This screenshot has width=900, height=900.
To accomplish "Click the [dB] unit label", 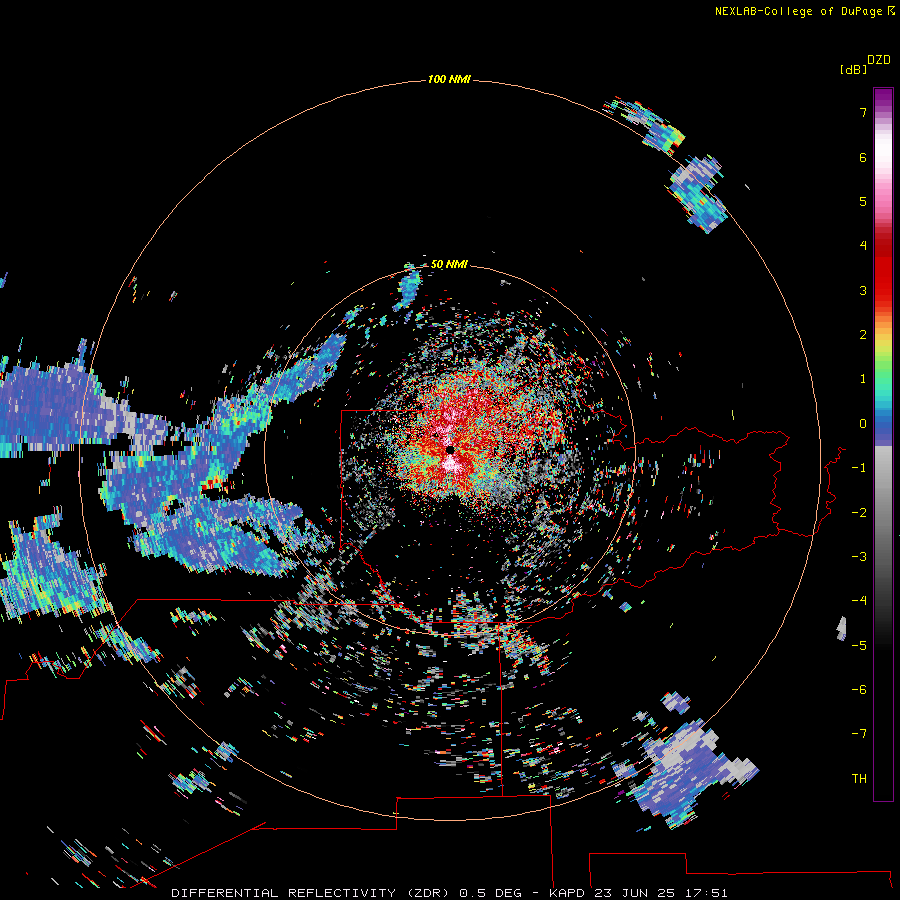I will click(853, 69).
